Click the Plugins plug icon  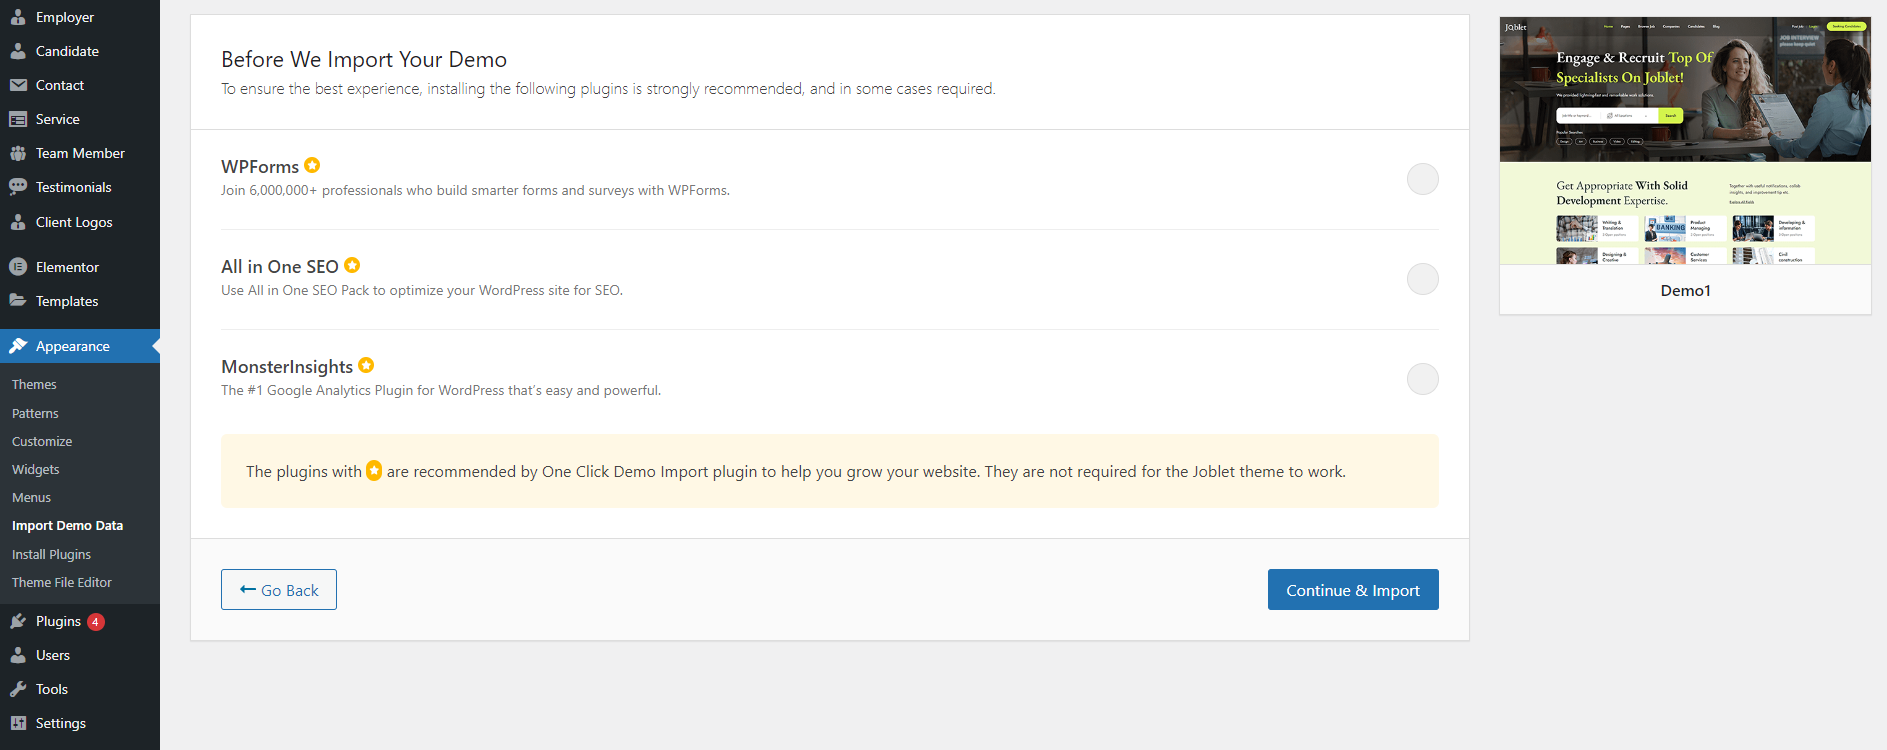tap(18, 621)
